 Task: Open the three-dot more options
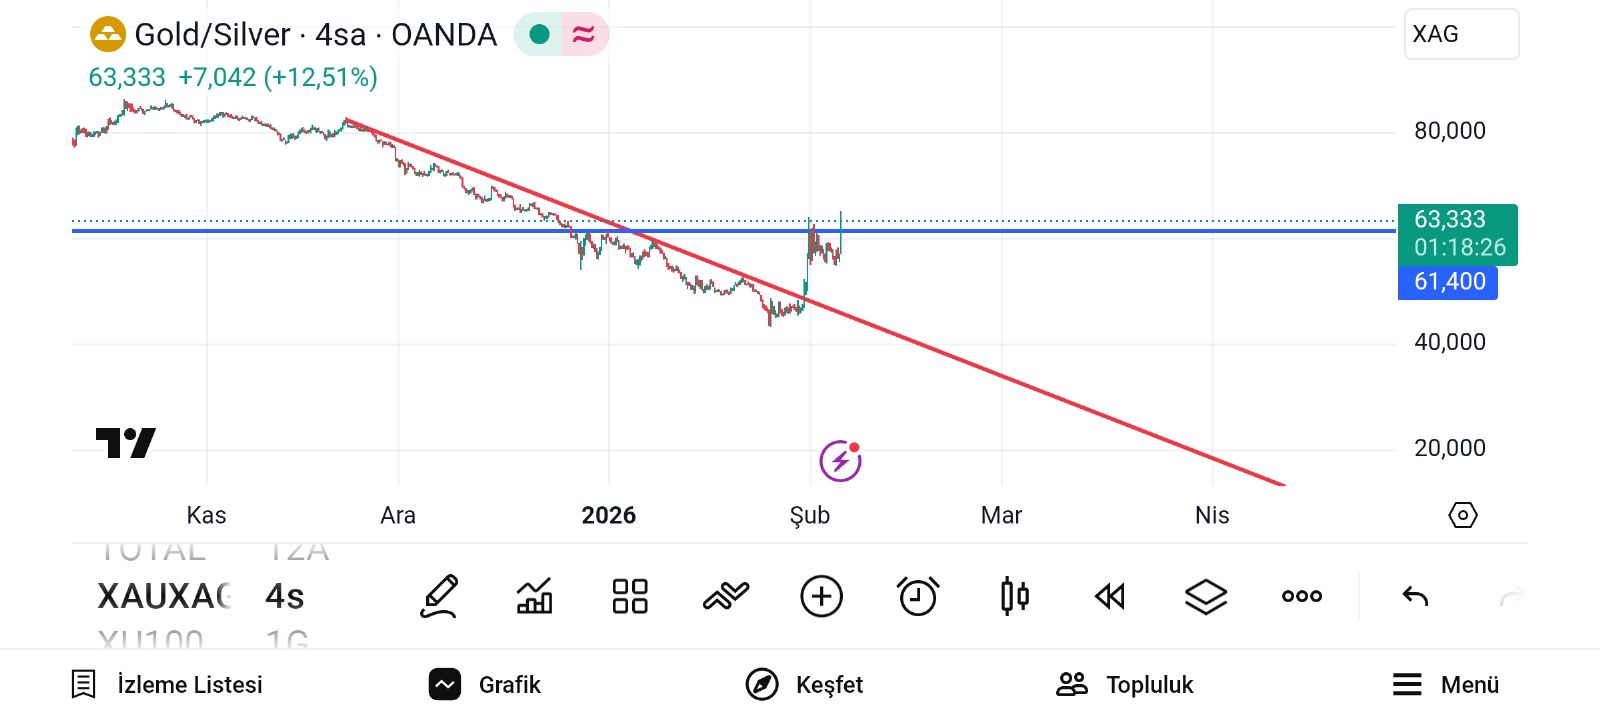(x=1302, y=597)
